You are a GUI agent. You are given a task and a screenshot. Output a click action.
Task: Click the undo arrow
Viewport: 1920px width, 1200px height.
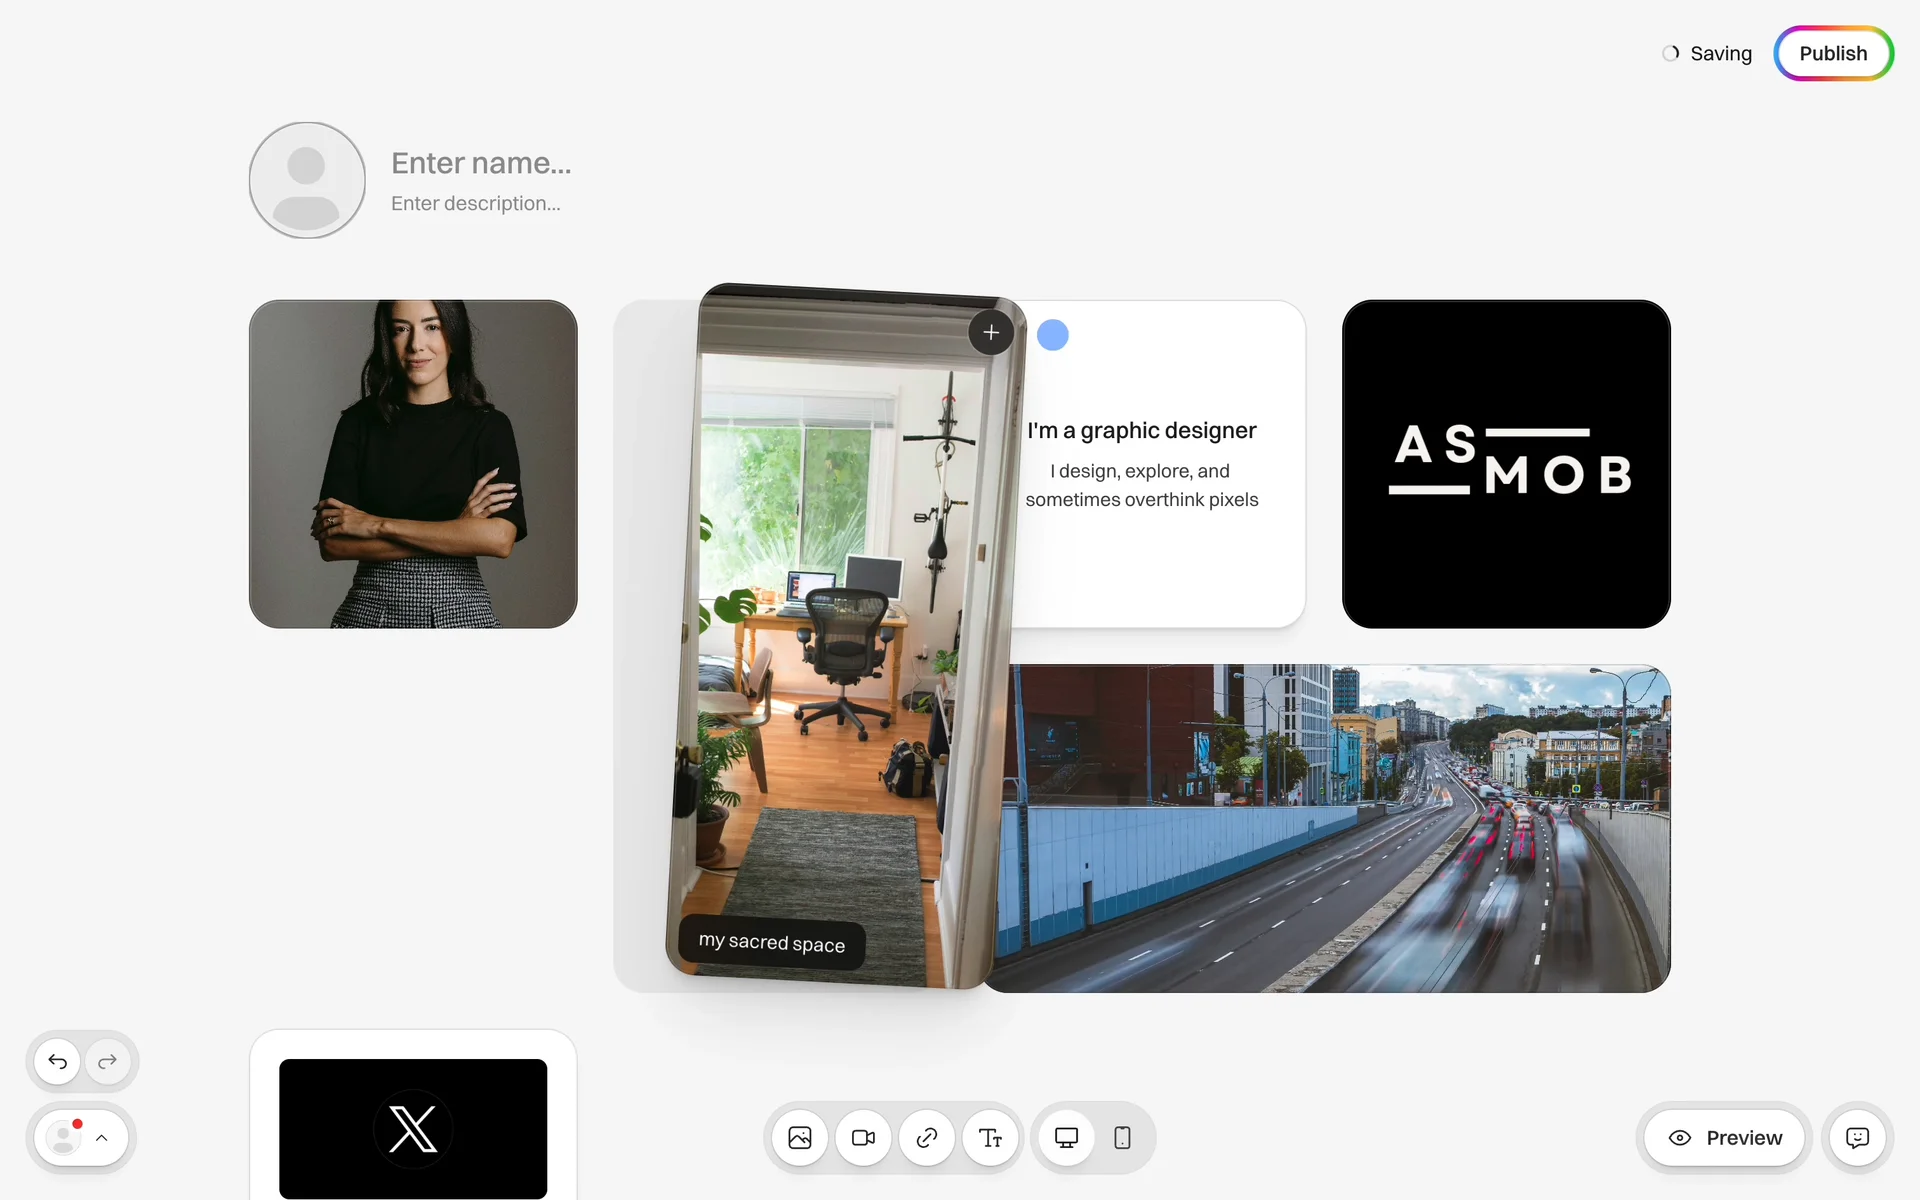(58, 1061)
